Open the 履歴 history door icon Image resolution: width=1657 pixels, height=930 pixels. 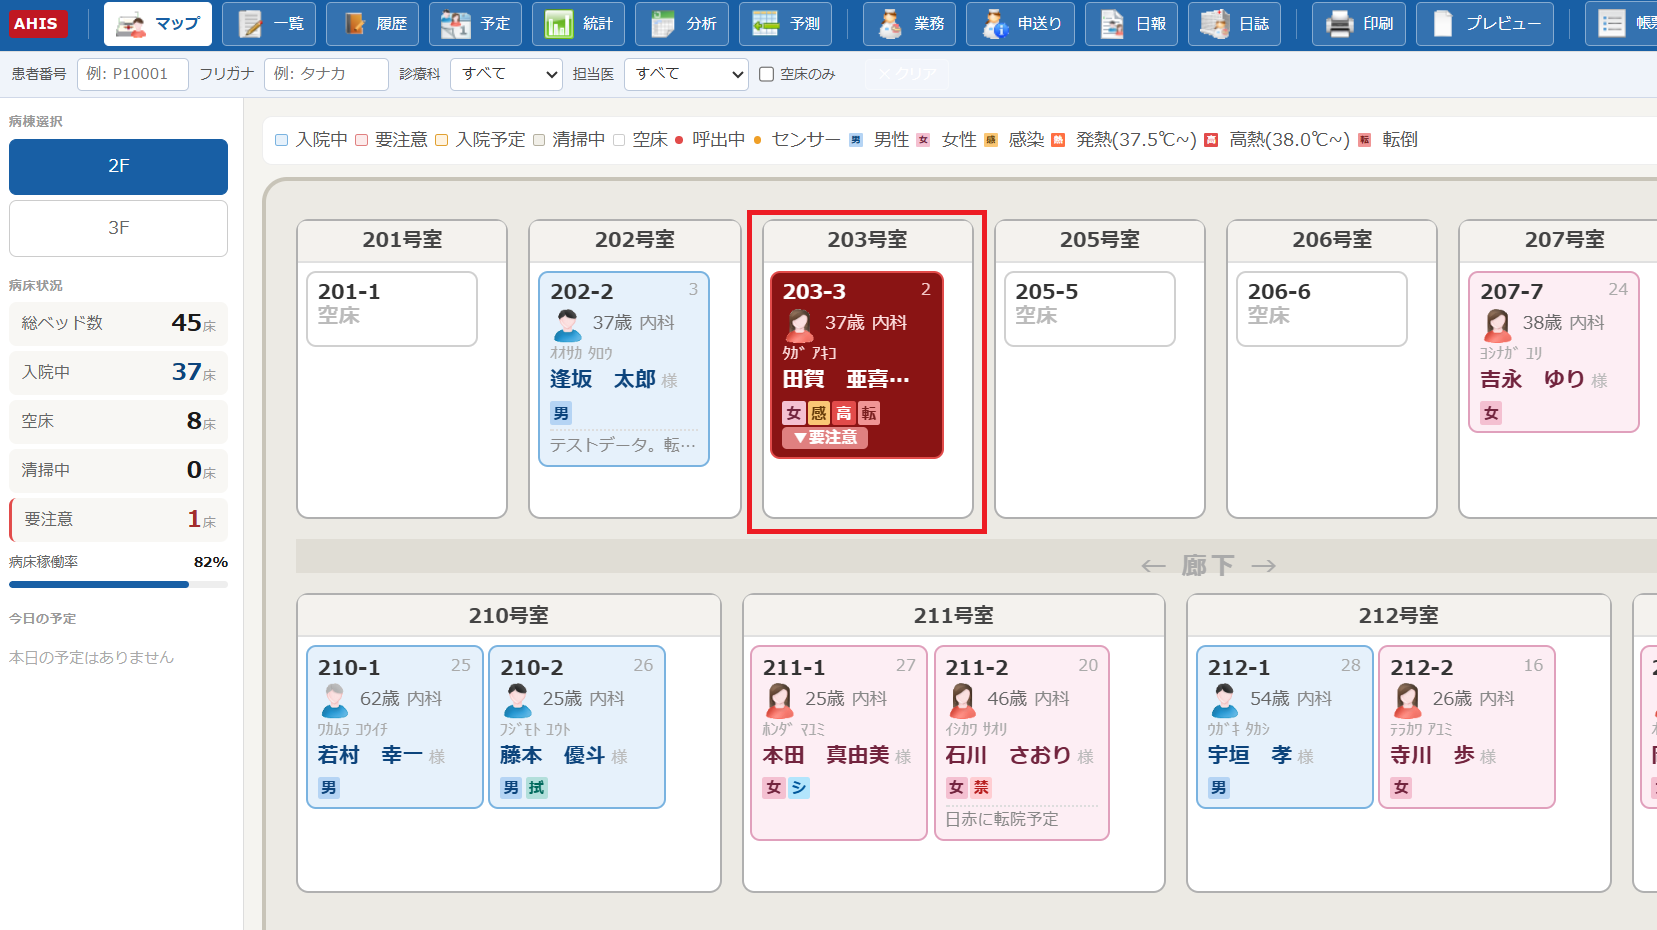(x=353, y=24)
